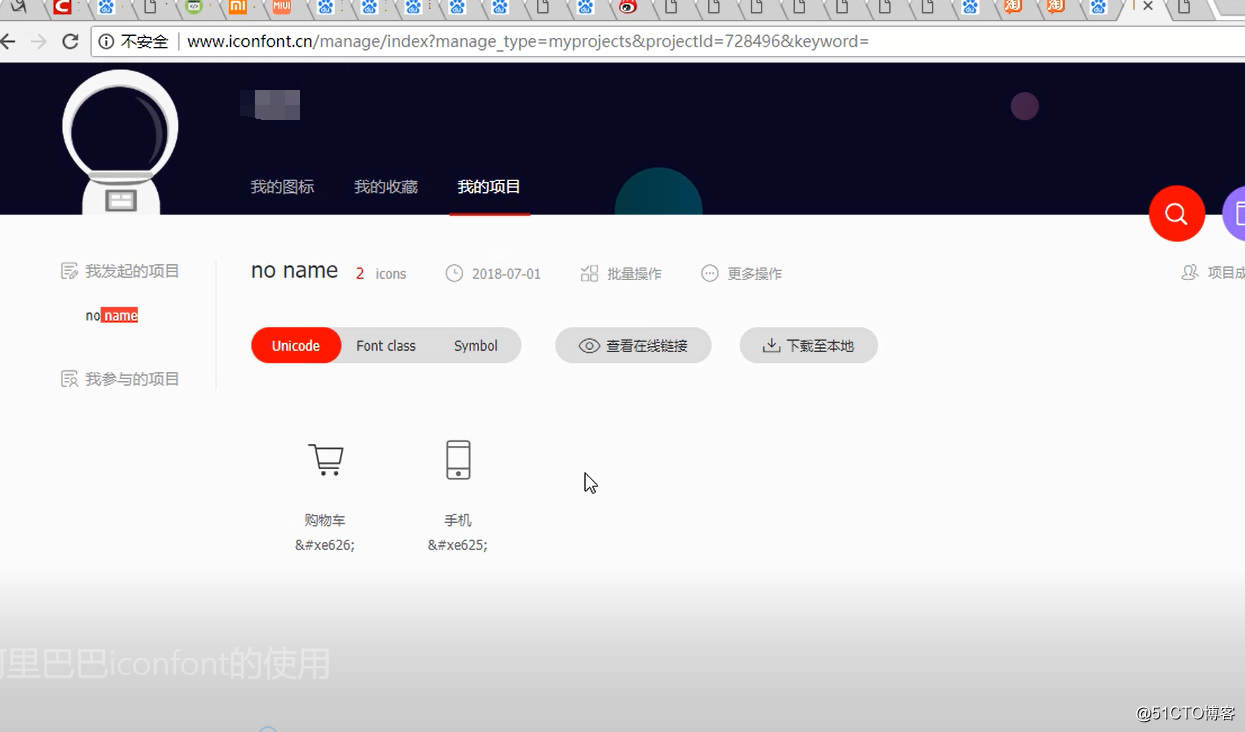
Task: Click the mobile phone icon 手机
Action: click(458, 459)
